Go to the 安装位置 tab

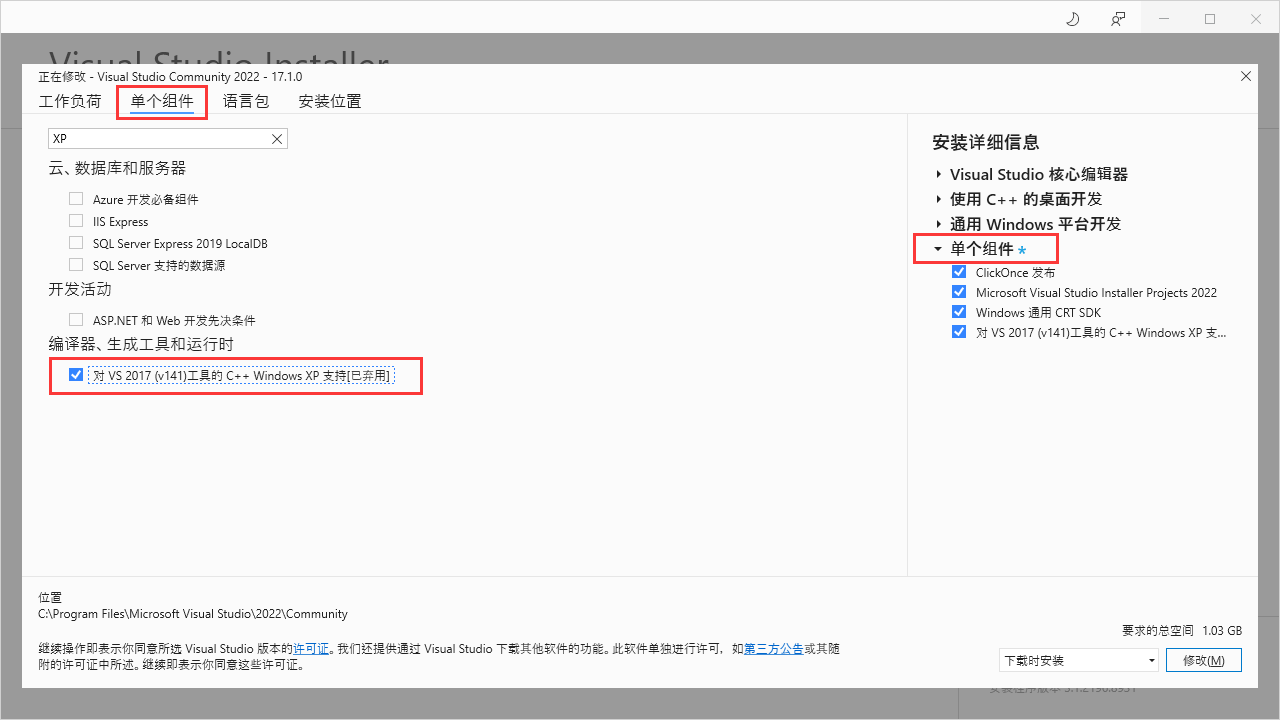(x=330, y=101)
